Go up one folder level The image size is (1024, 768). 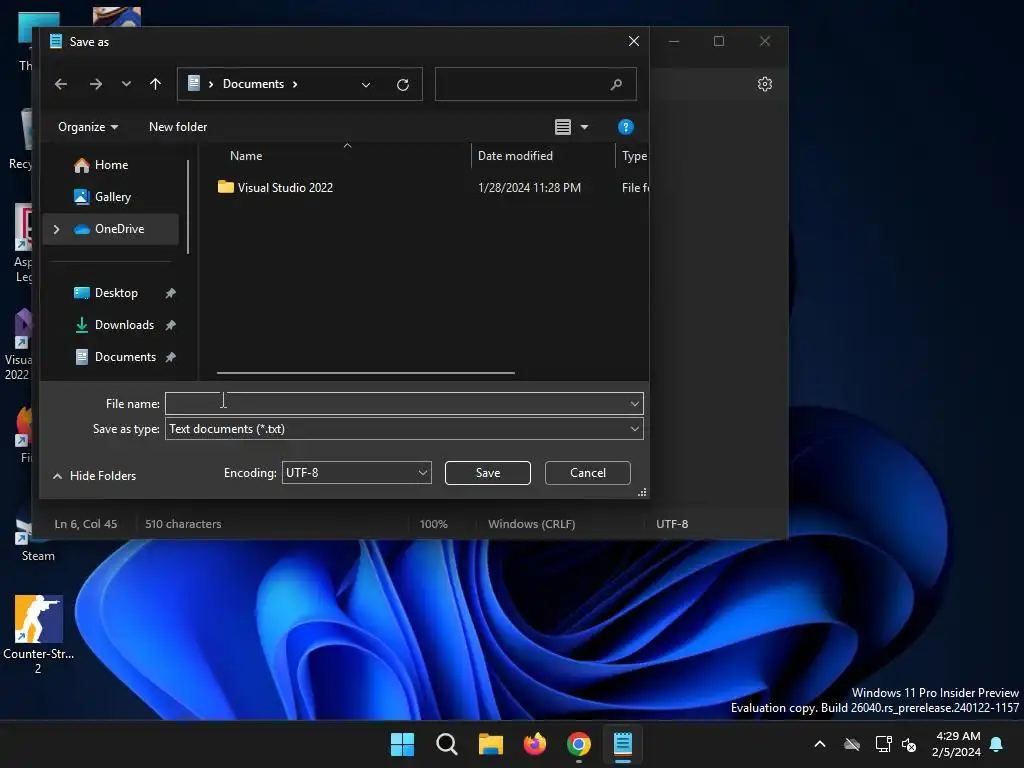click(x=155, y=84)
